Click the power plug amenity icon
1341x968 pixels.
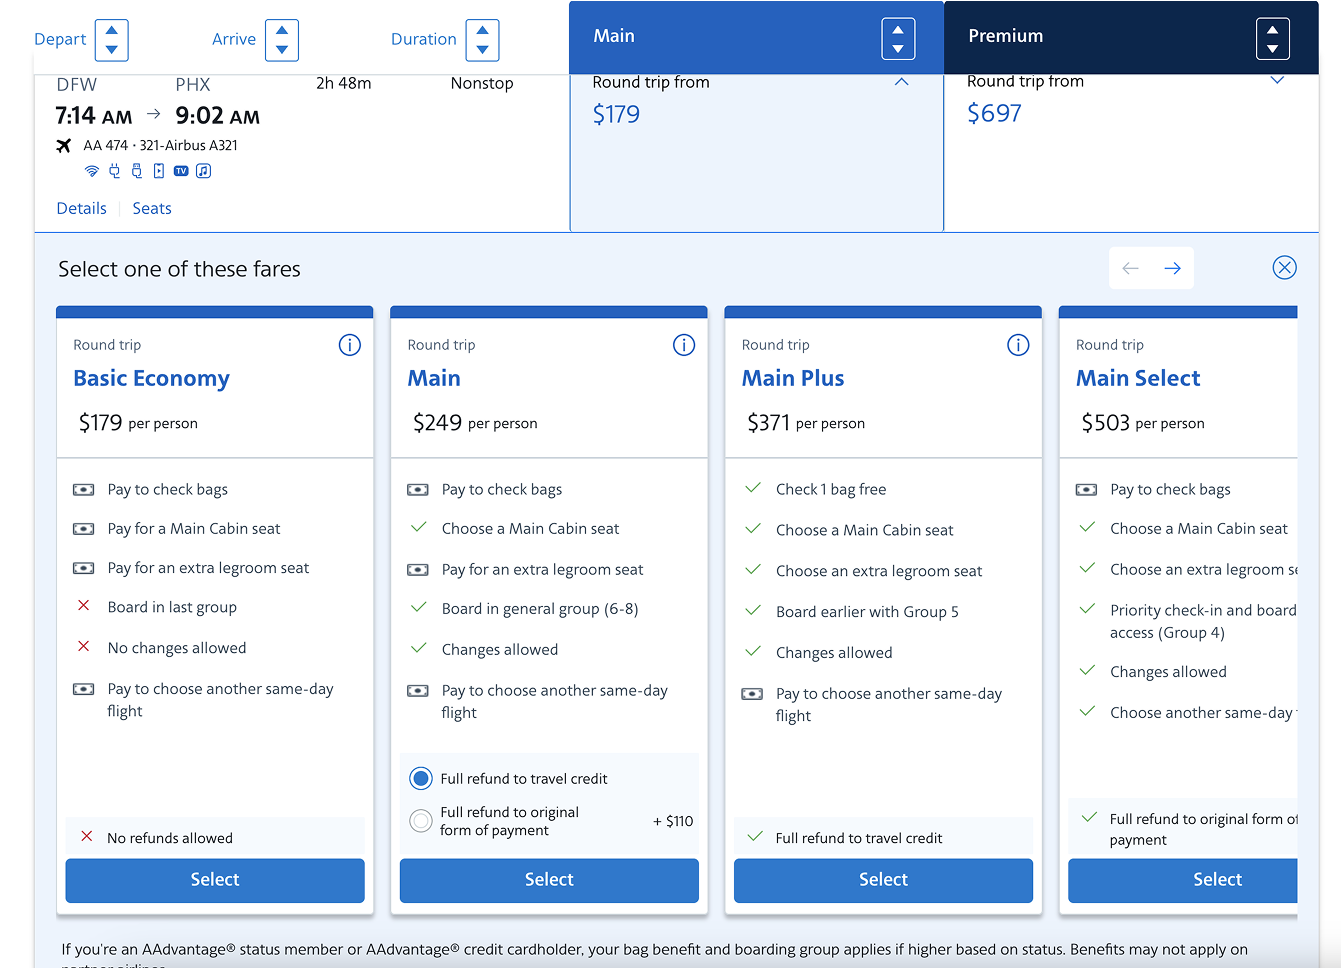[114, 171]
